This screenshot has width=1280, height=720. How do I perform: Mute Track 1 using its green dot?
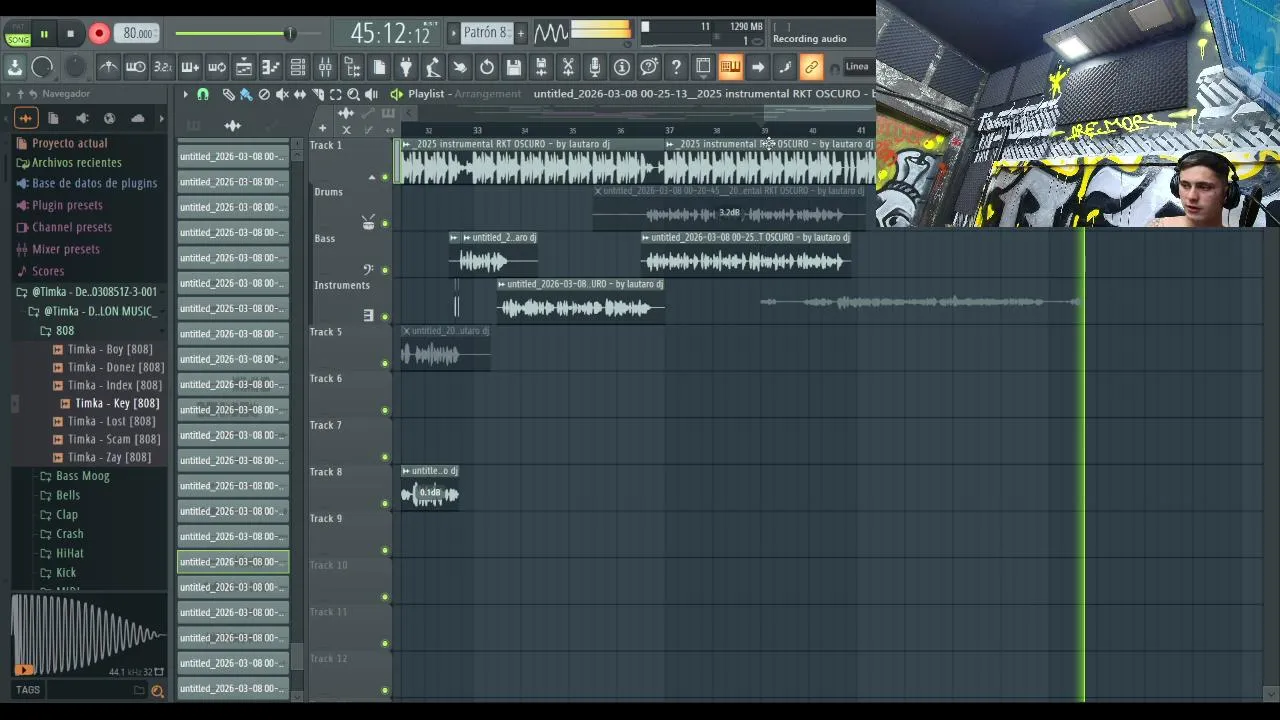pyautogui.click(x=385, y=177)
